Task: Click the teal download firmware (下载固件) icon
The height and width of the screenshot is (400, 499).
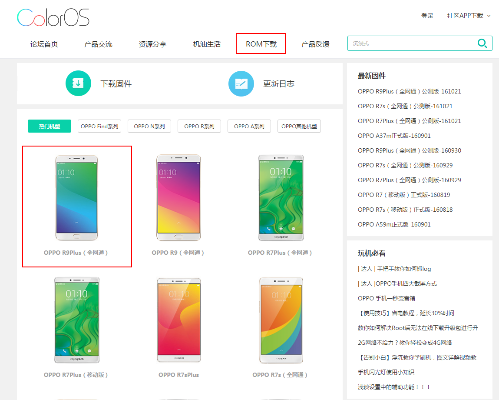Action: 78,83
